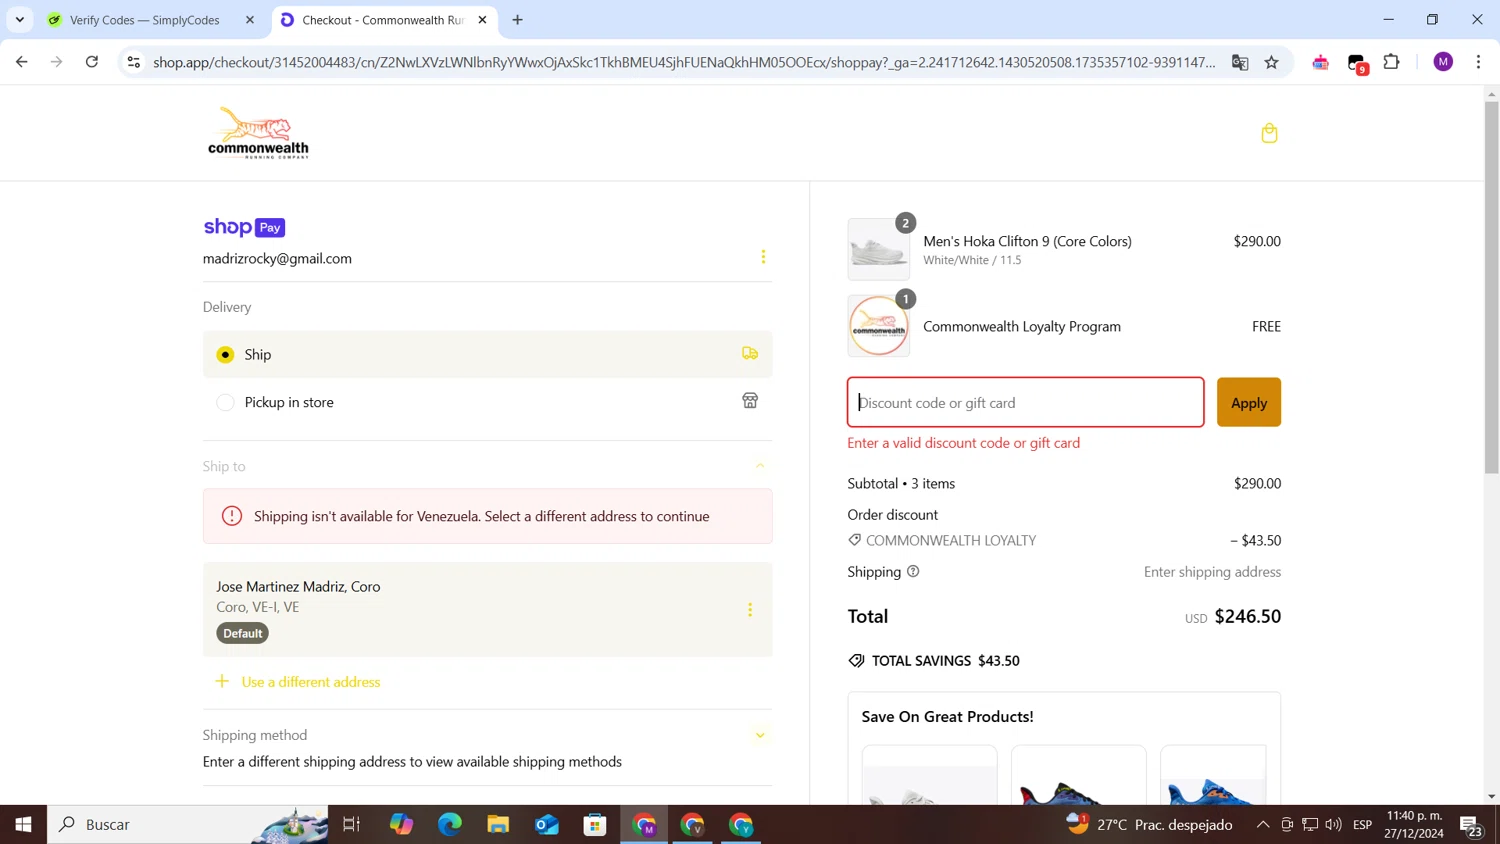Click the Shop Pay logo
The width and height of the screenshot is (1500, 844).
coord(244,227)
